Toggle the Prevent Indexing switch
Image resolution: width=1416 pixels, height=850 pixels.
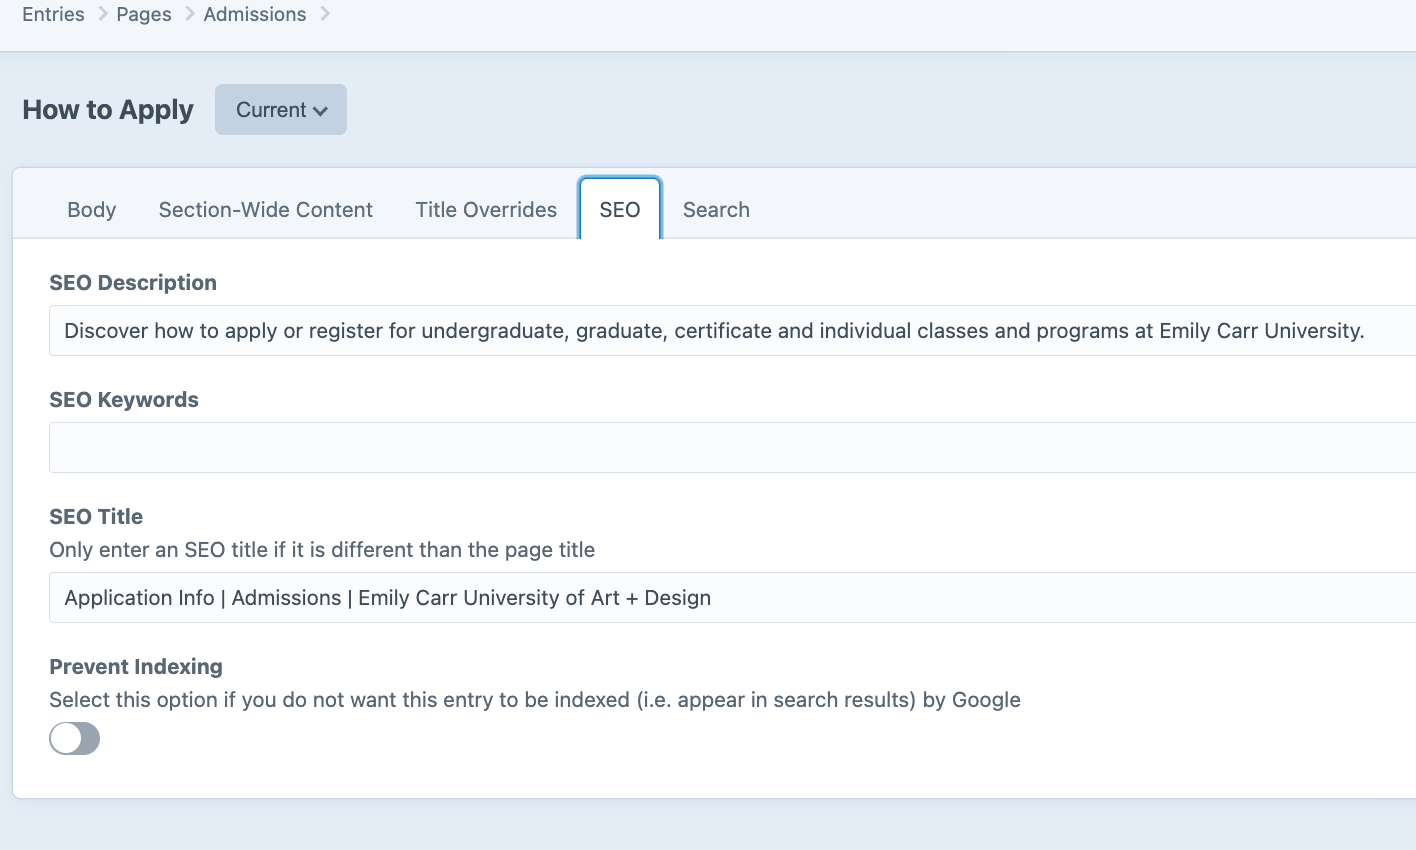pos(75,739)
